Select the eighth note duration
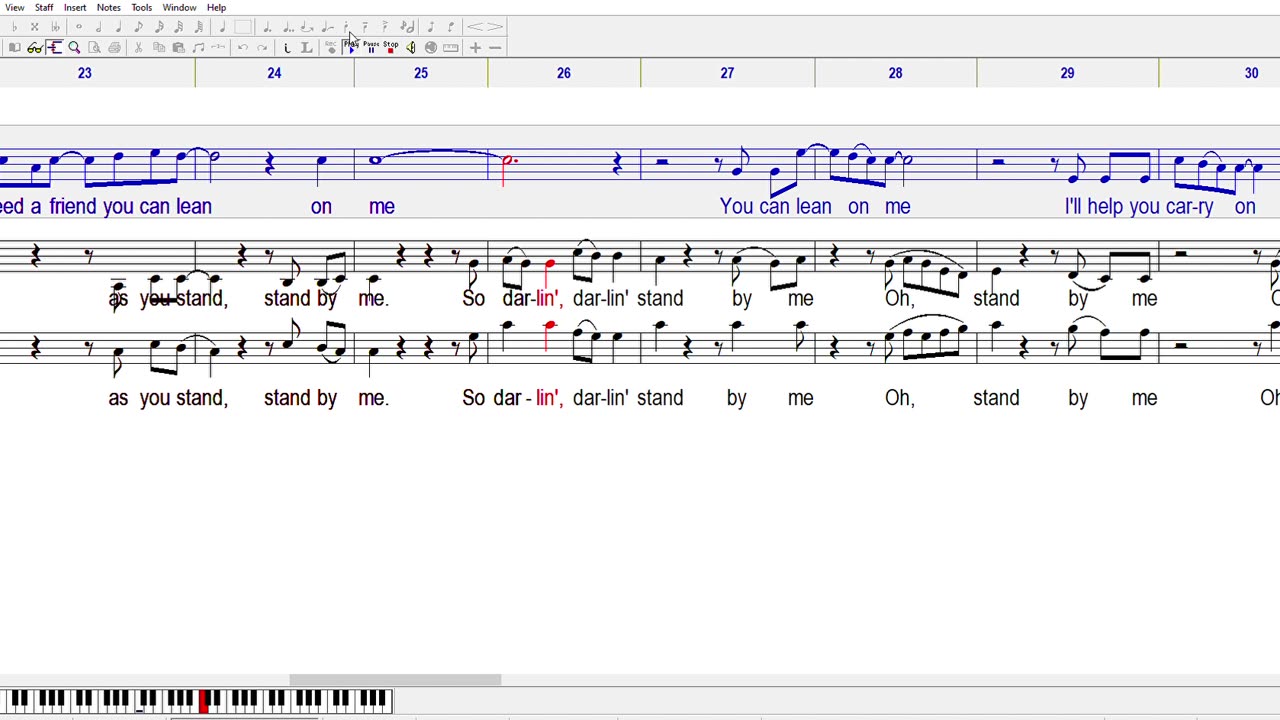Screen dimensions: 1280x720 (138, 27)
